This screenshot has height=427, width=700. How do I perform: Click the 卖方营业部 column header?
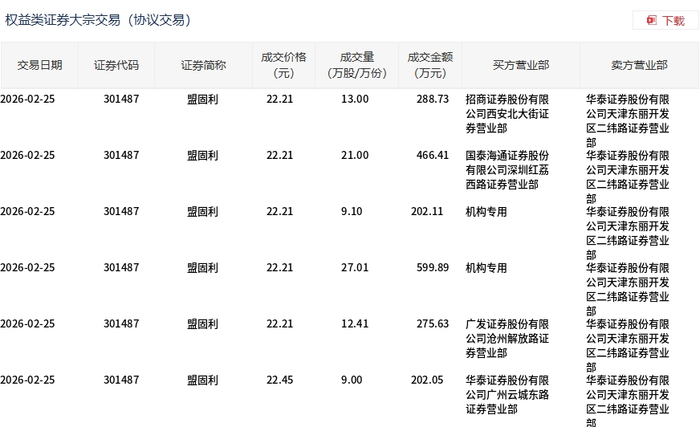tap(639, 65)
